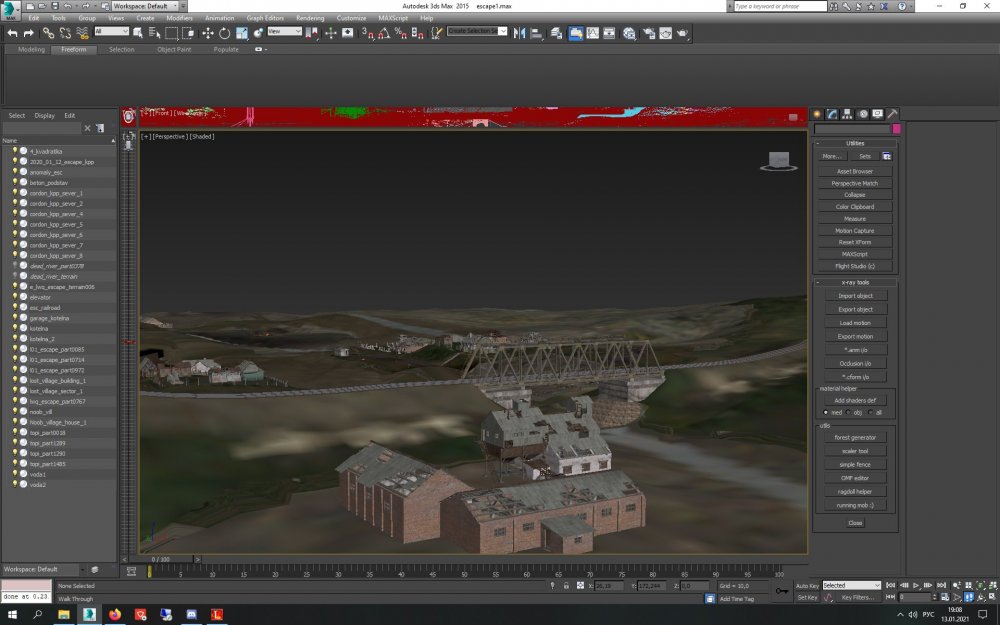Select esc_railroad in the scene list
The height and width of the screenshot is (625, 1000).
click(x=45, y=308)
